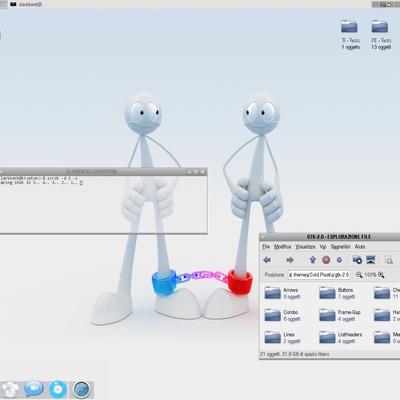The height and width of the screenshot is (400, 400).
Task: Zoom in in the file browser
Action: pyautogui.click(x=381, y=275)
